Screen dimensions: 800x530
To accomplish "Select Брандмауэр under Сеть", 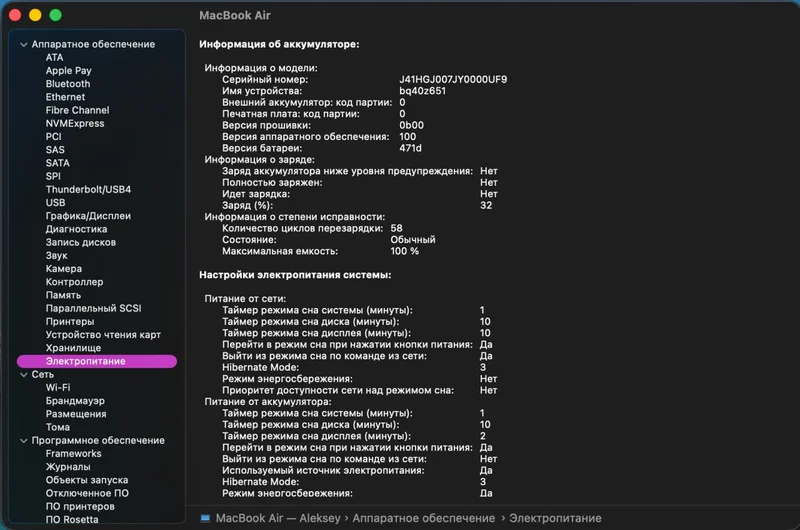I will tap(75, 401).
